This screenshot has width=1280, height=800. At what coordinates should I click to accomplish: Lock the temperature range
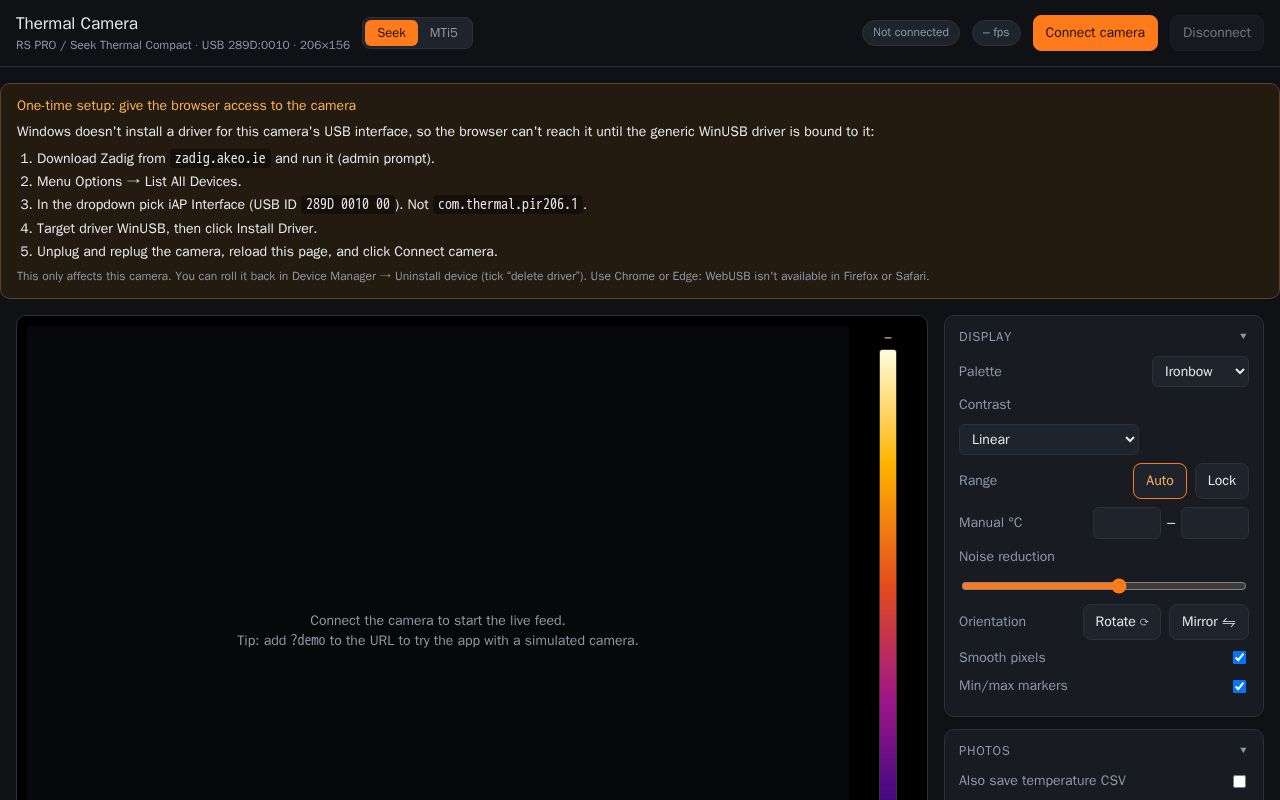click(x=1222, y=481)
